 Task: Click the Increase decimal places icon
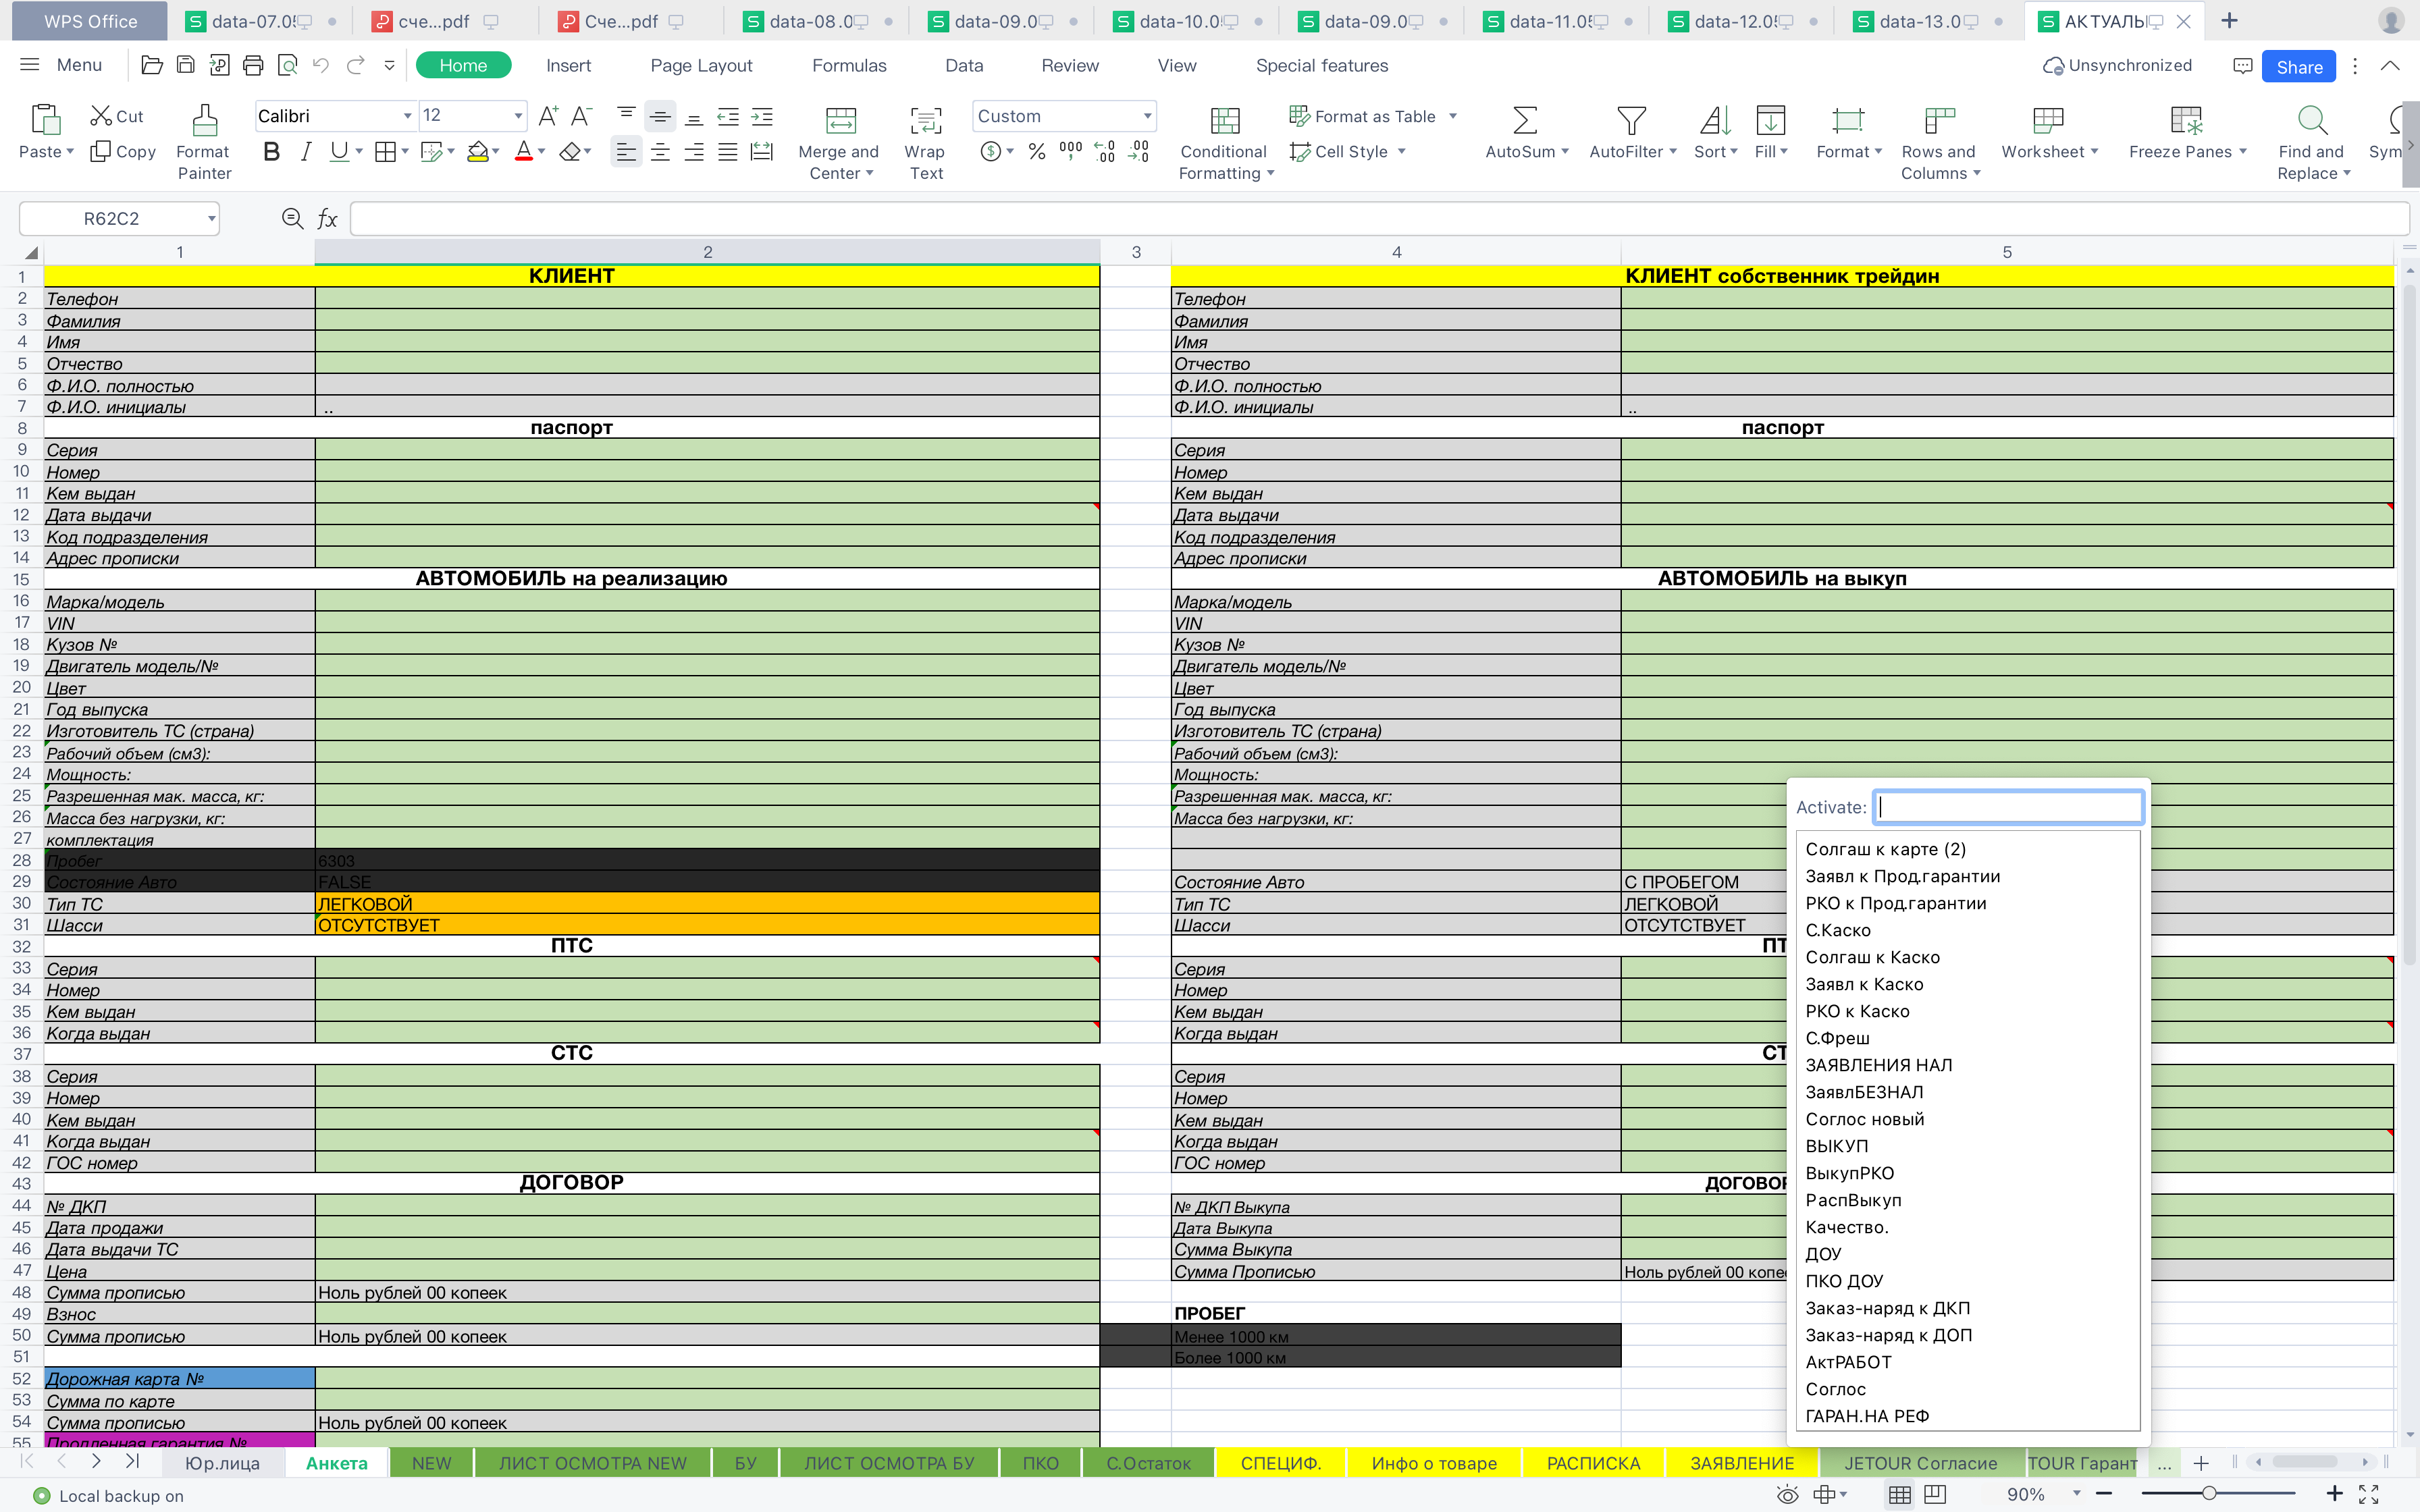pos(1104,151)
